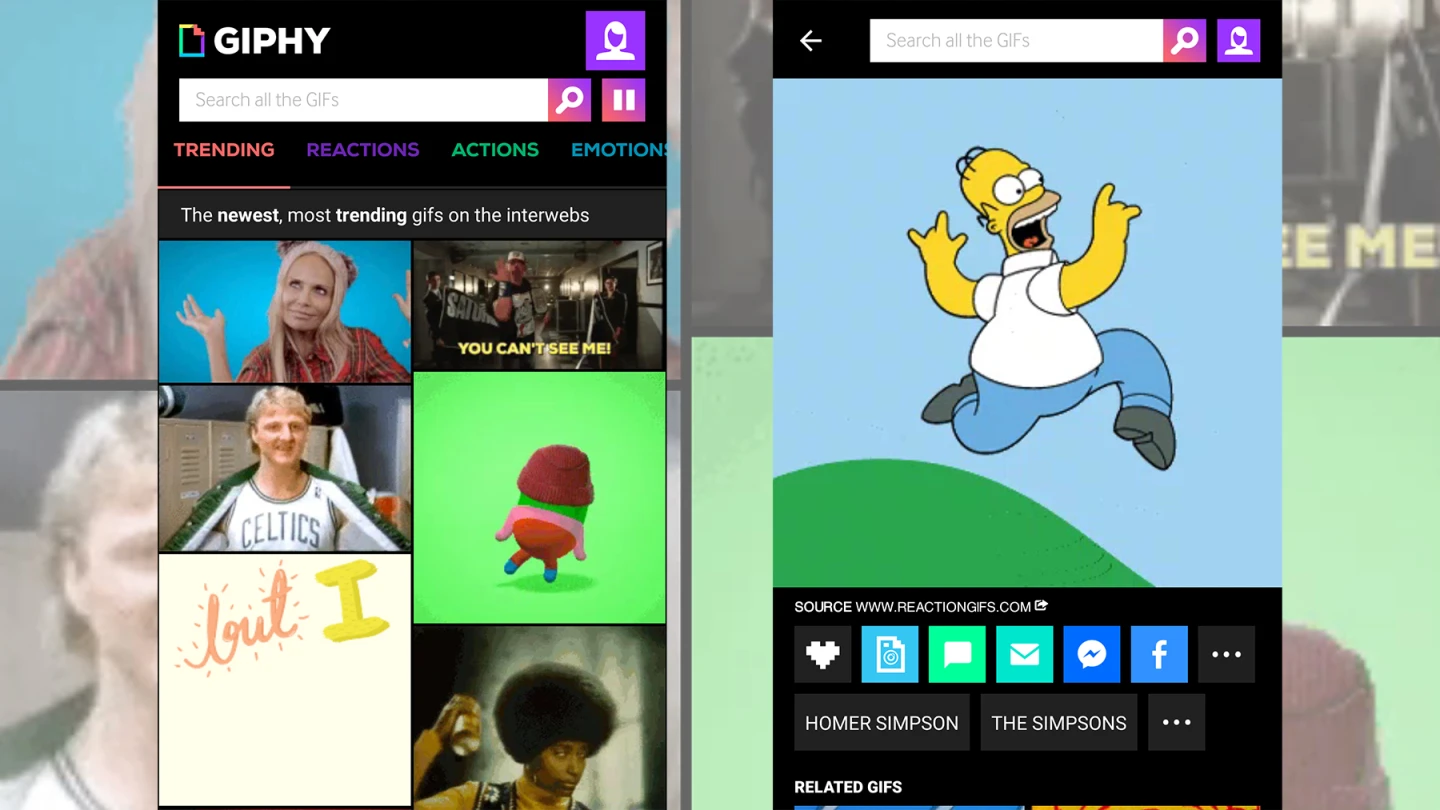Open user profile icon in trending screen
Image resolution: width=1440 pixels, height=810 pixels.
coord(615,40)
